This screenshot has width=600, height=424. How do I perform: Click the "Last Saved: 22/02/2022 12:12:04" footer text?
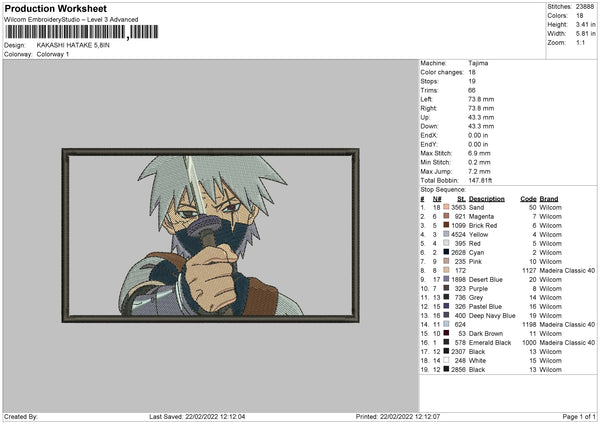pos(197,417)
